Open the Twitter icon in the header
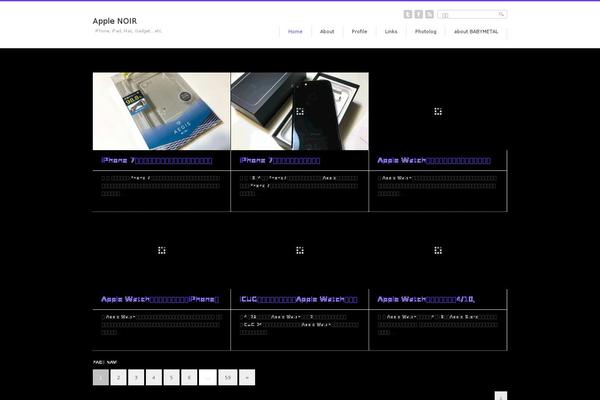 tap(408, 14)
